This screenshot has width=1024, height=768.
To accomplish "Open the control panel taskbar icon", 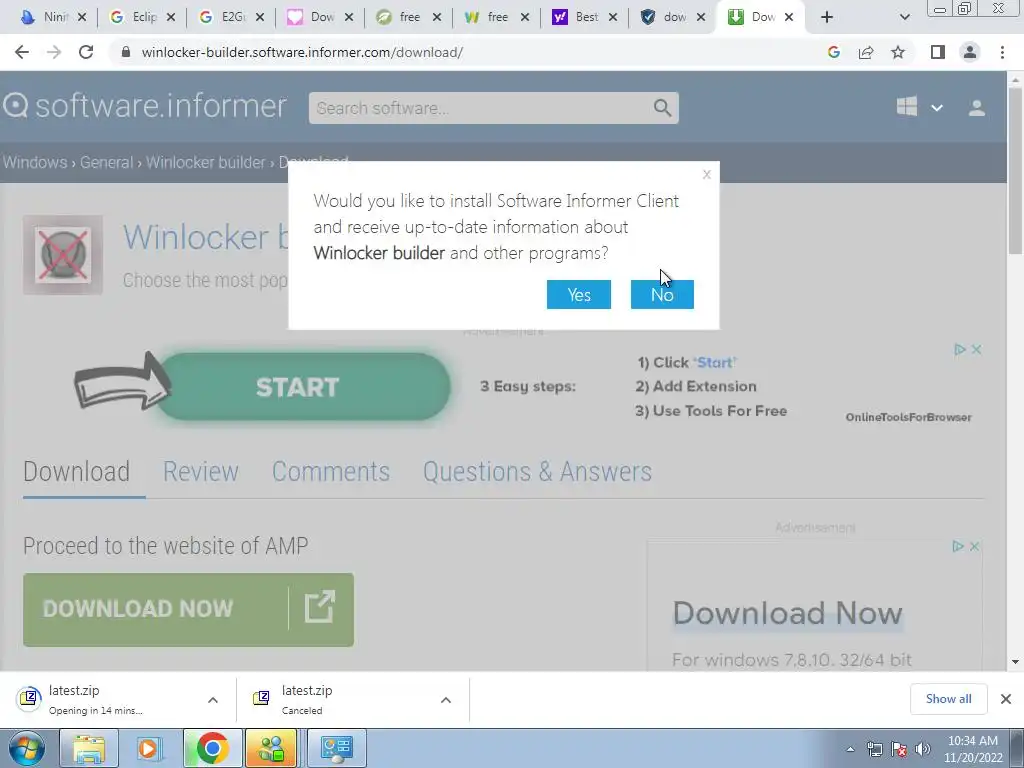I will [336, 748].
